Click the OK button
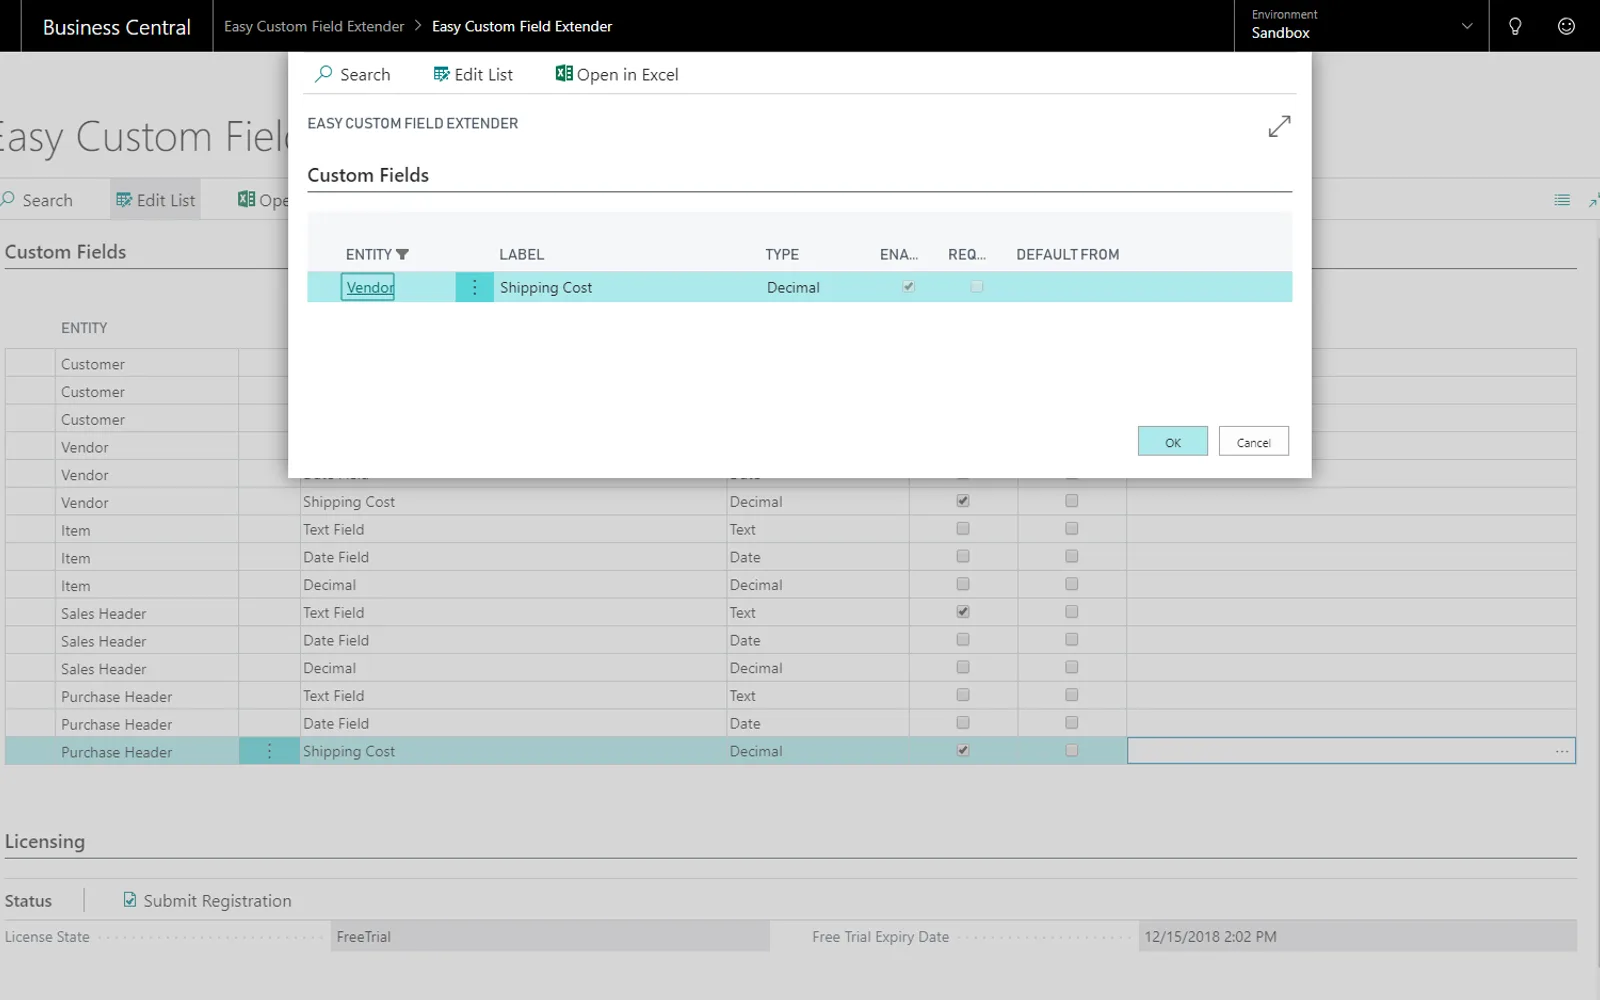The height and width of the screenshot is (1000, 1600). pos(1173,441)
